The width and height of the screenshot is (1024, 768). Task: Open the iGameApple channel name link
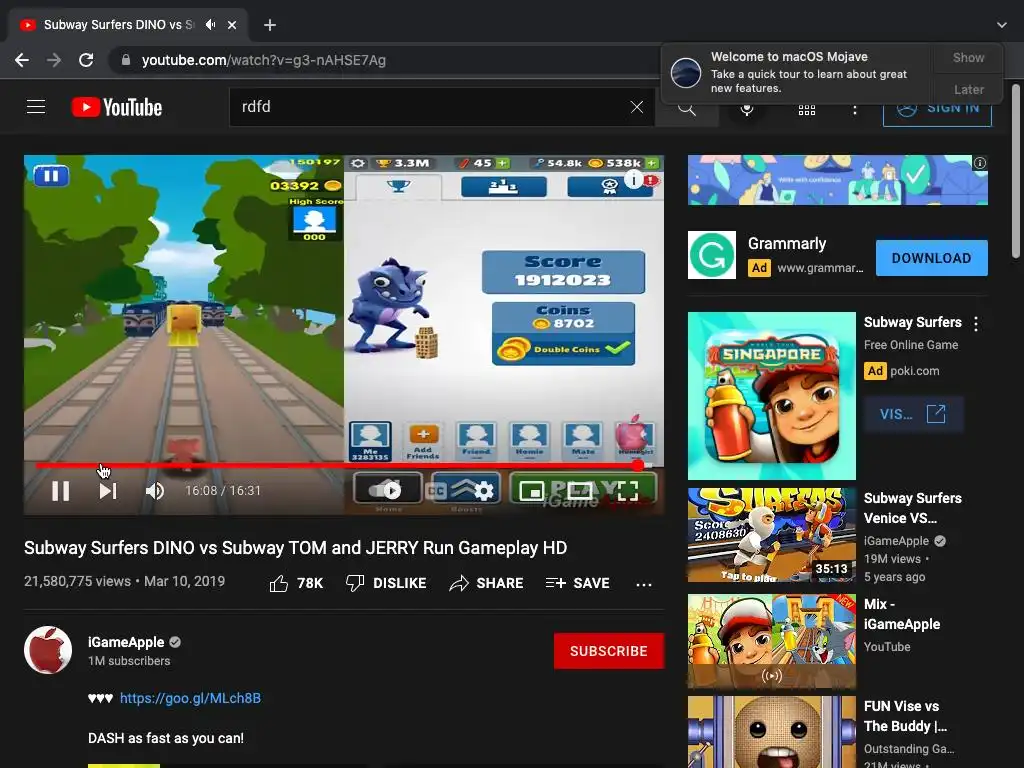(126, 643)
